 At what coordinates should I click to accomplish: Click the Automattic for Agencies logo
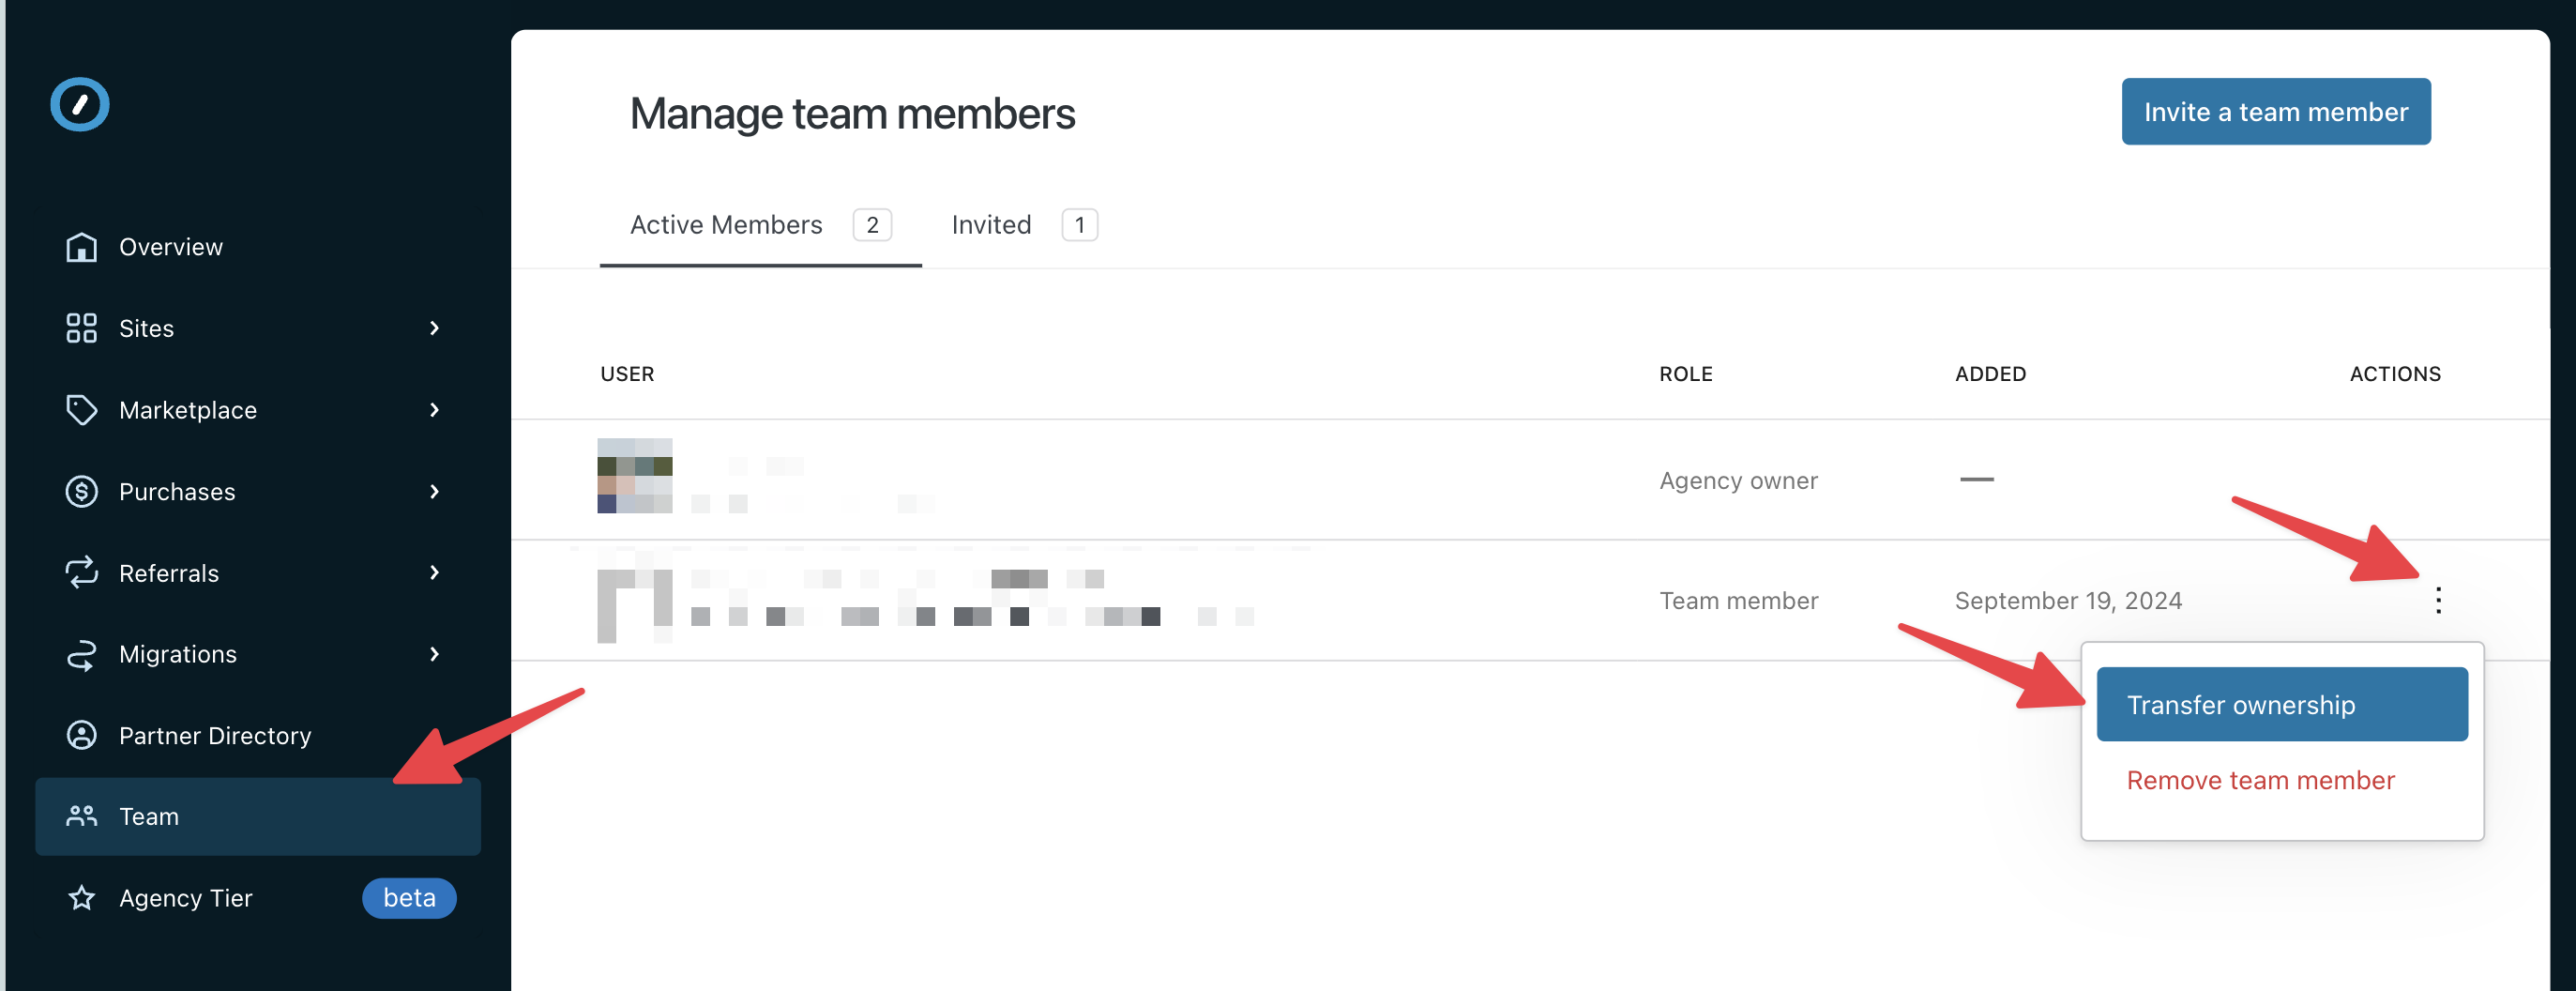pyautogui.click(x=80, y=104)
